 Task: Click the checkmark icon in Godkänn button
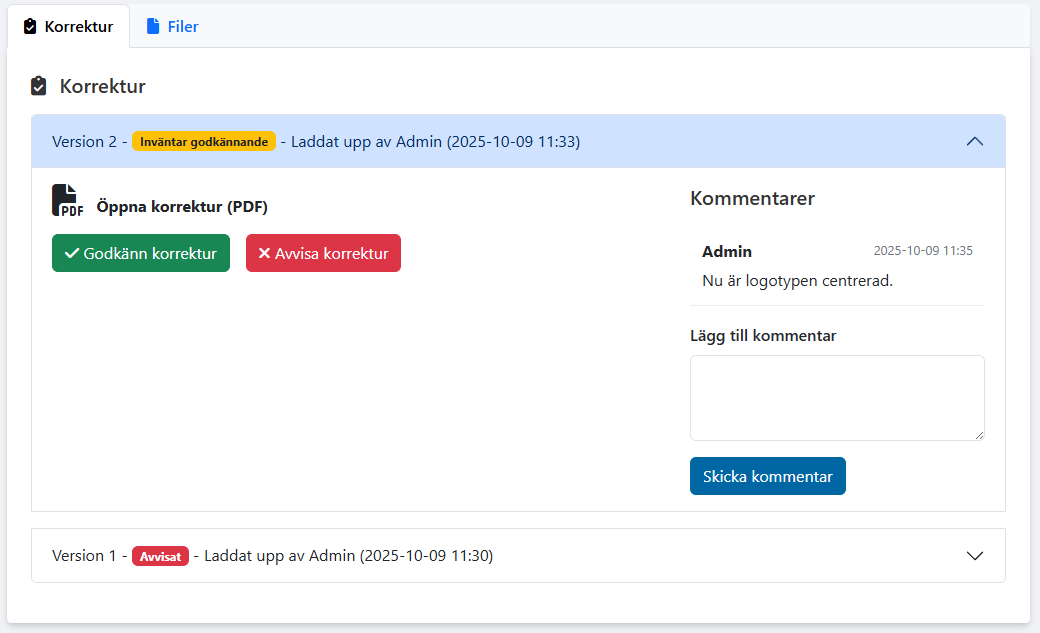(72, 254)
